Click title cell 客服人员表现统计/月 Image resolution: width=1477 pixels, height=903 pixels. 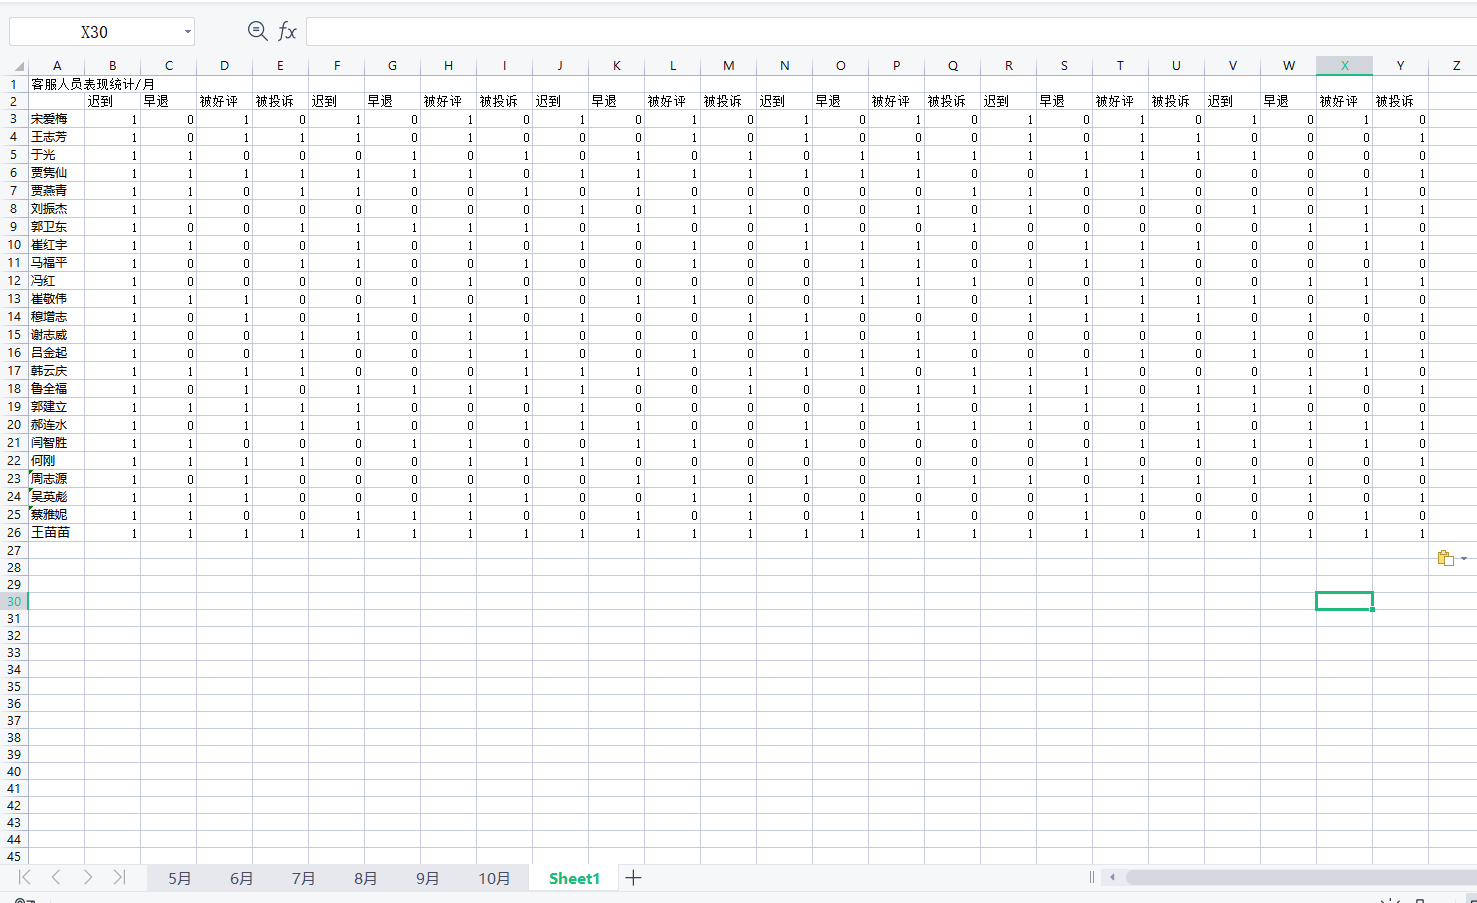[x=93, y=85]
